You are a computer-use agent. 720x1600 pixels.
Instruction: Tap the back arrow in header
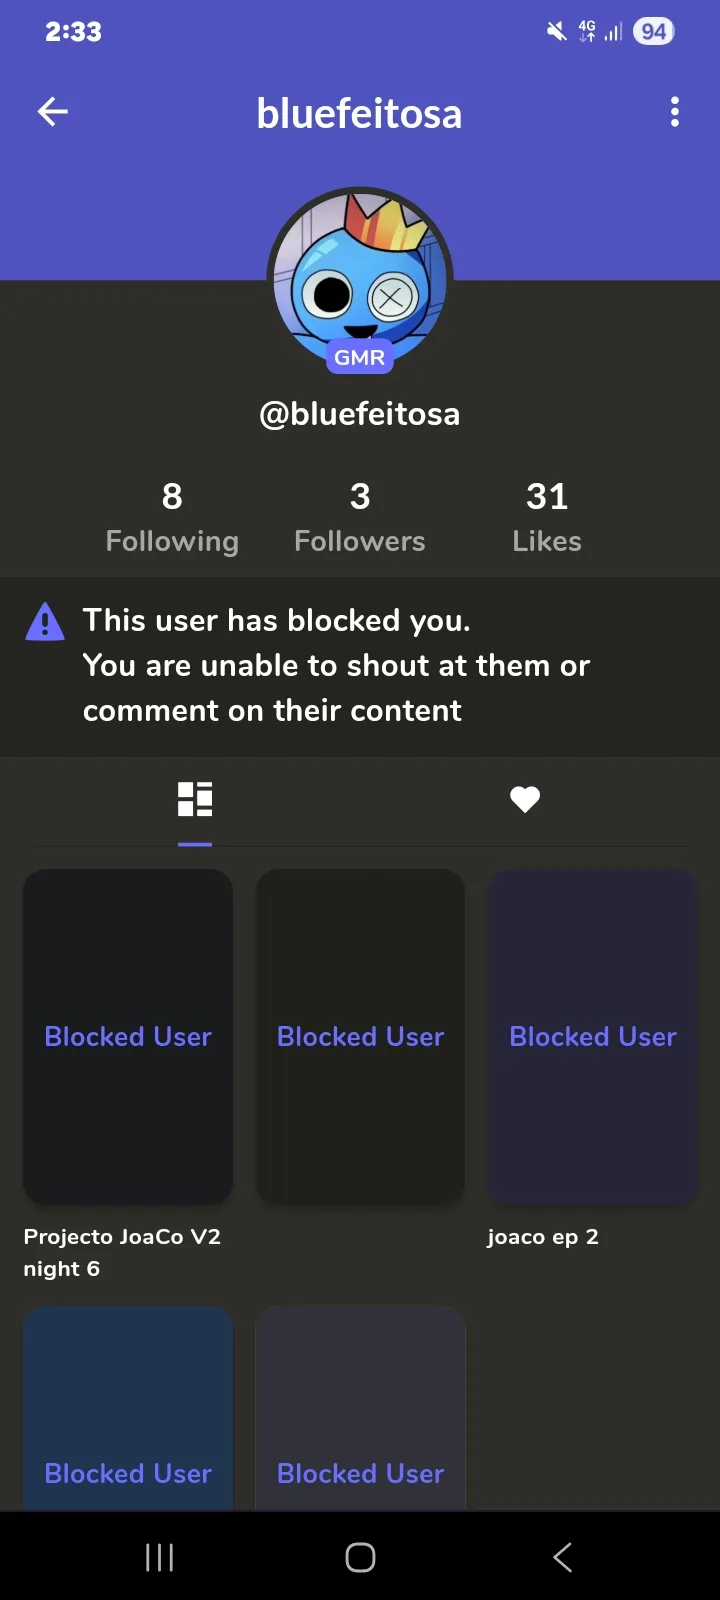coord(53,112)
